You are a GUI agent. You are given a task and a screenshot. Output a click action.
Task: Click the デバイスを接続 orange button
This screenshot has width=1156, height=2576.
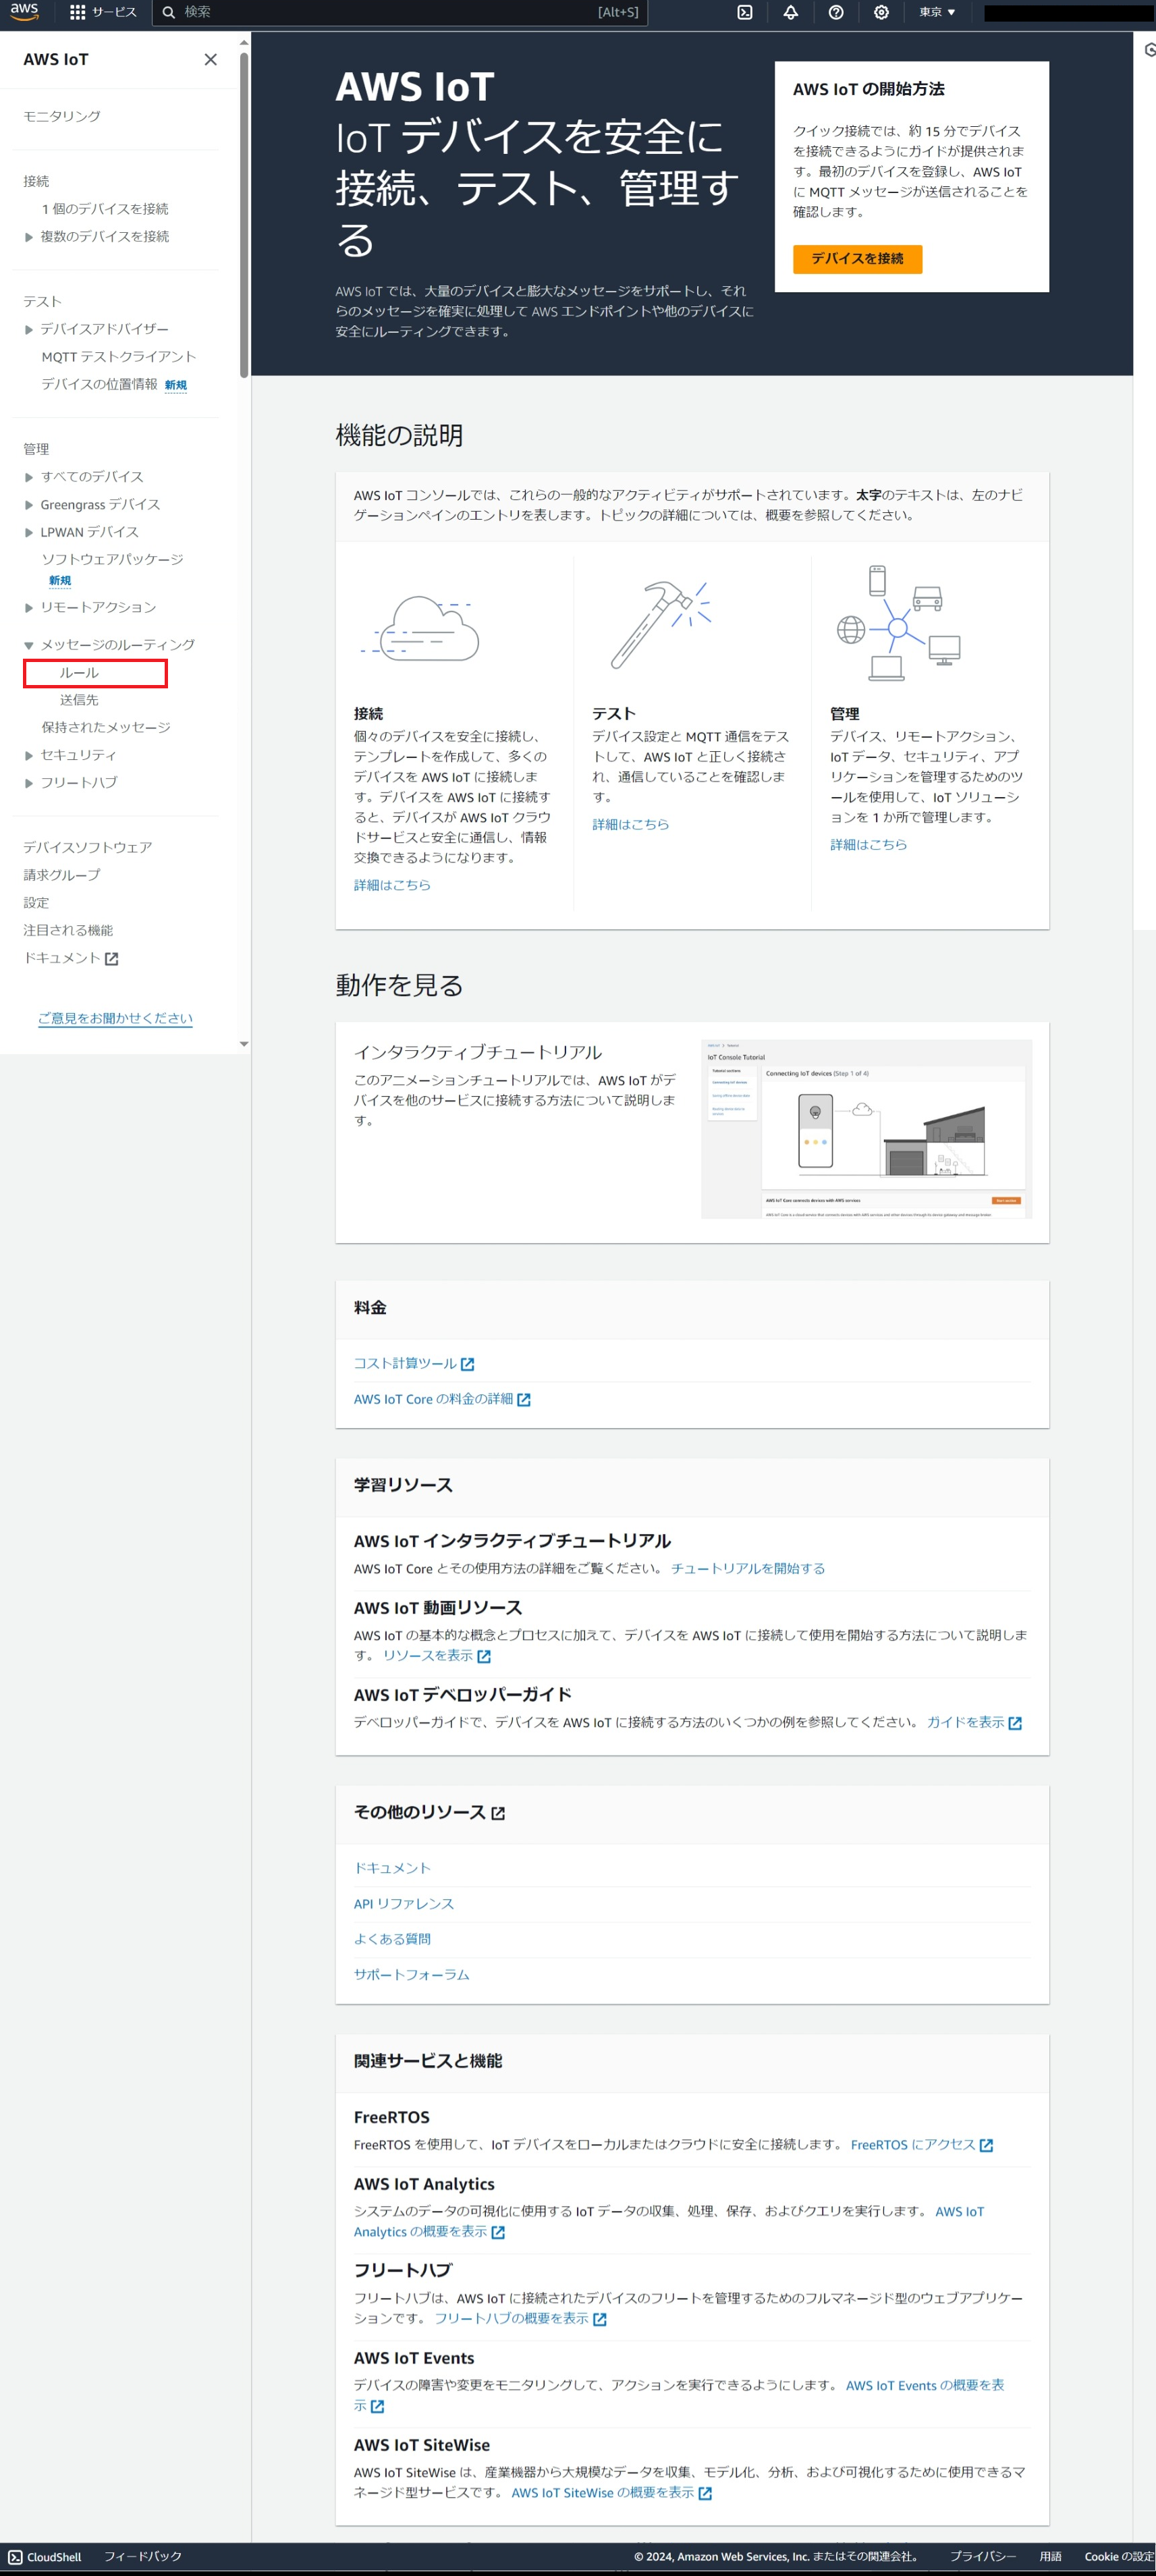click(x=857, y=259)
